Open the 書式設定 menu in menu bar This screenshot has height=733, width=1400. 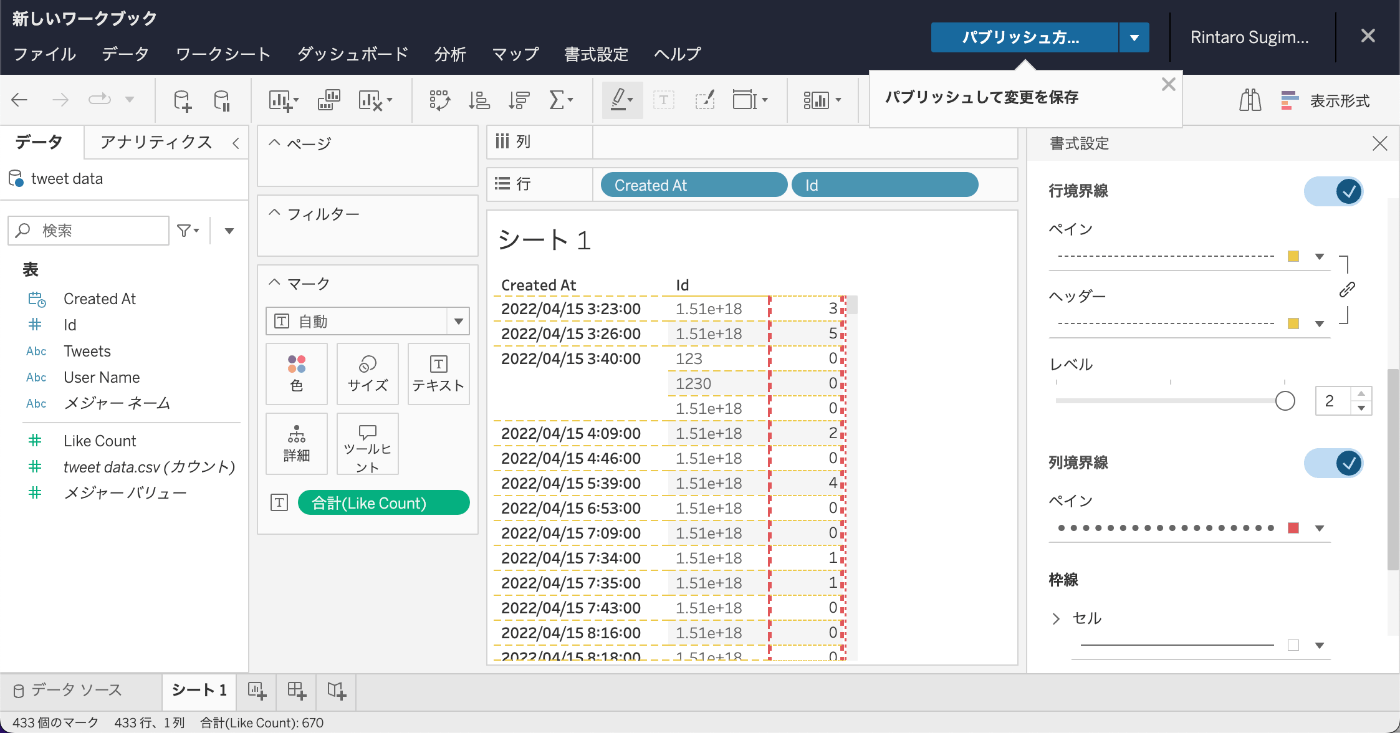[x=596, y=54]
